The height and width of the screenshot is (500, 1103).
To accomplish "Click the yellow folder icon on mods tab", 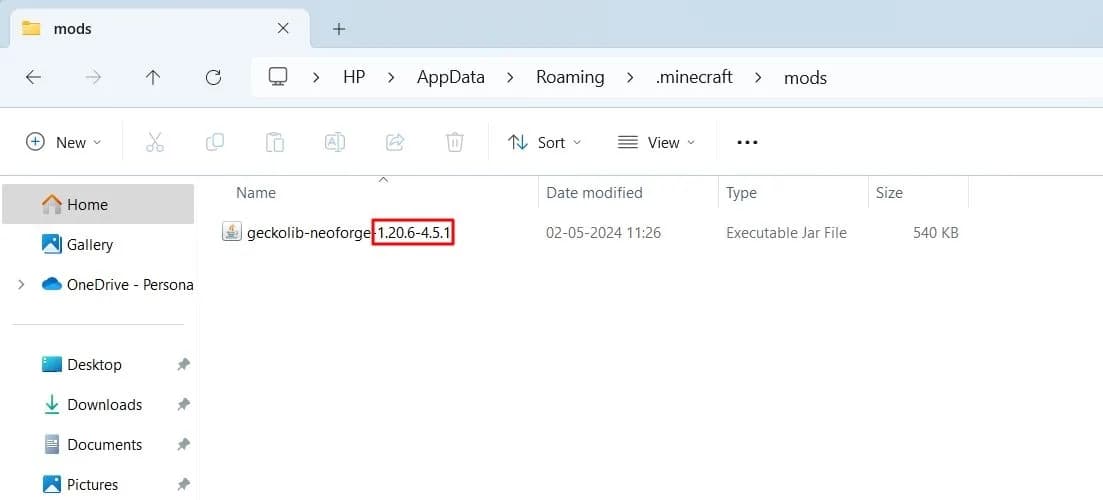I will pyautogui.click(x=31, y=28).
